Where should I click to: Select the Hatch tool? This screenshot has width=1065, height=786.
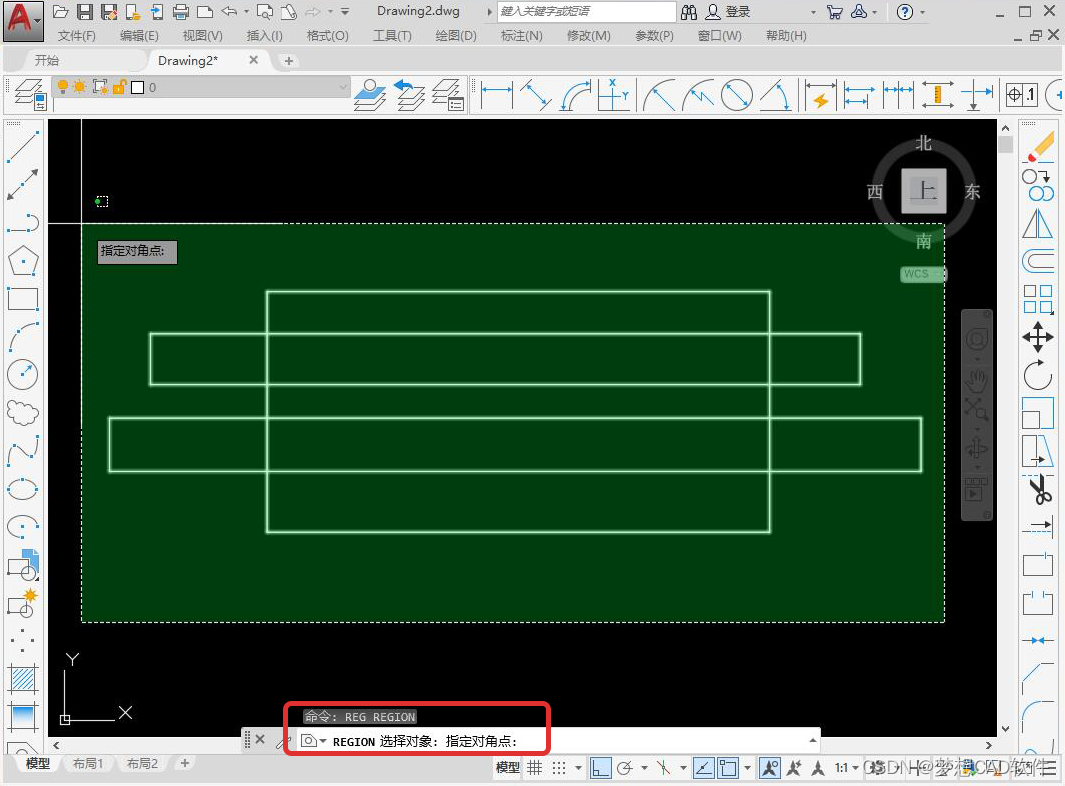[22, 679]
